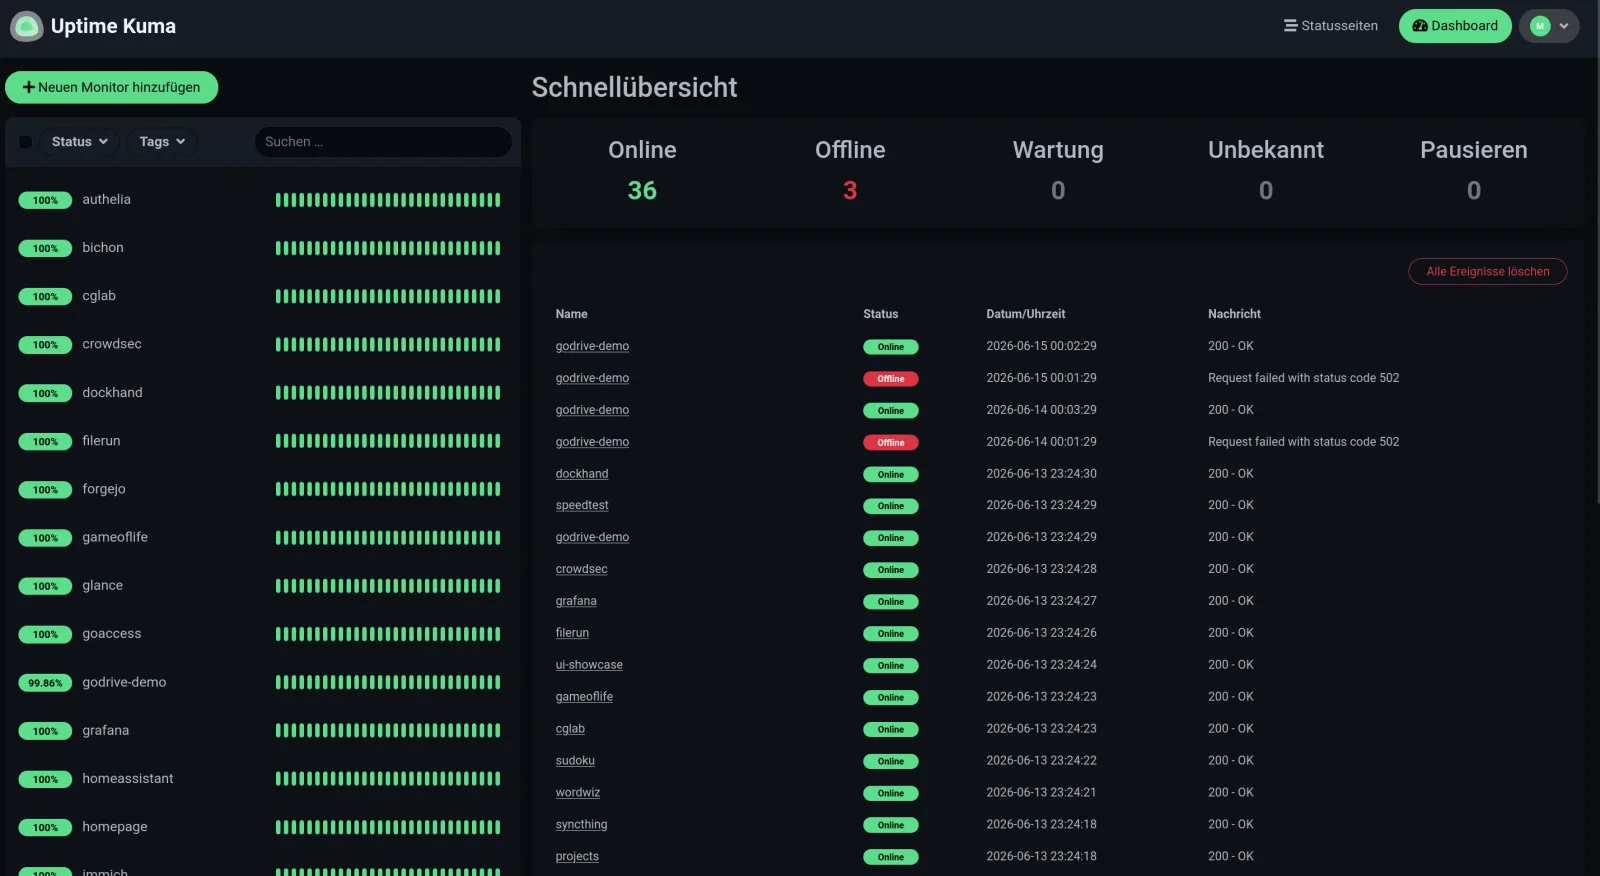The height and width of the screenshot is (876, 1600).
Task: Expand the Tags filter dropdown
Action: coord(162,142)
